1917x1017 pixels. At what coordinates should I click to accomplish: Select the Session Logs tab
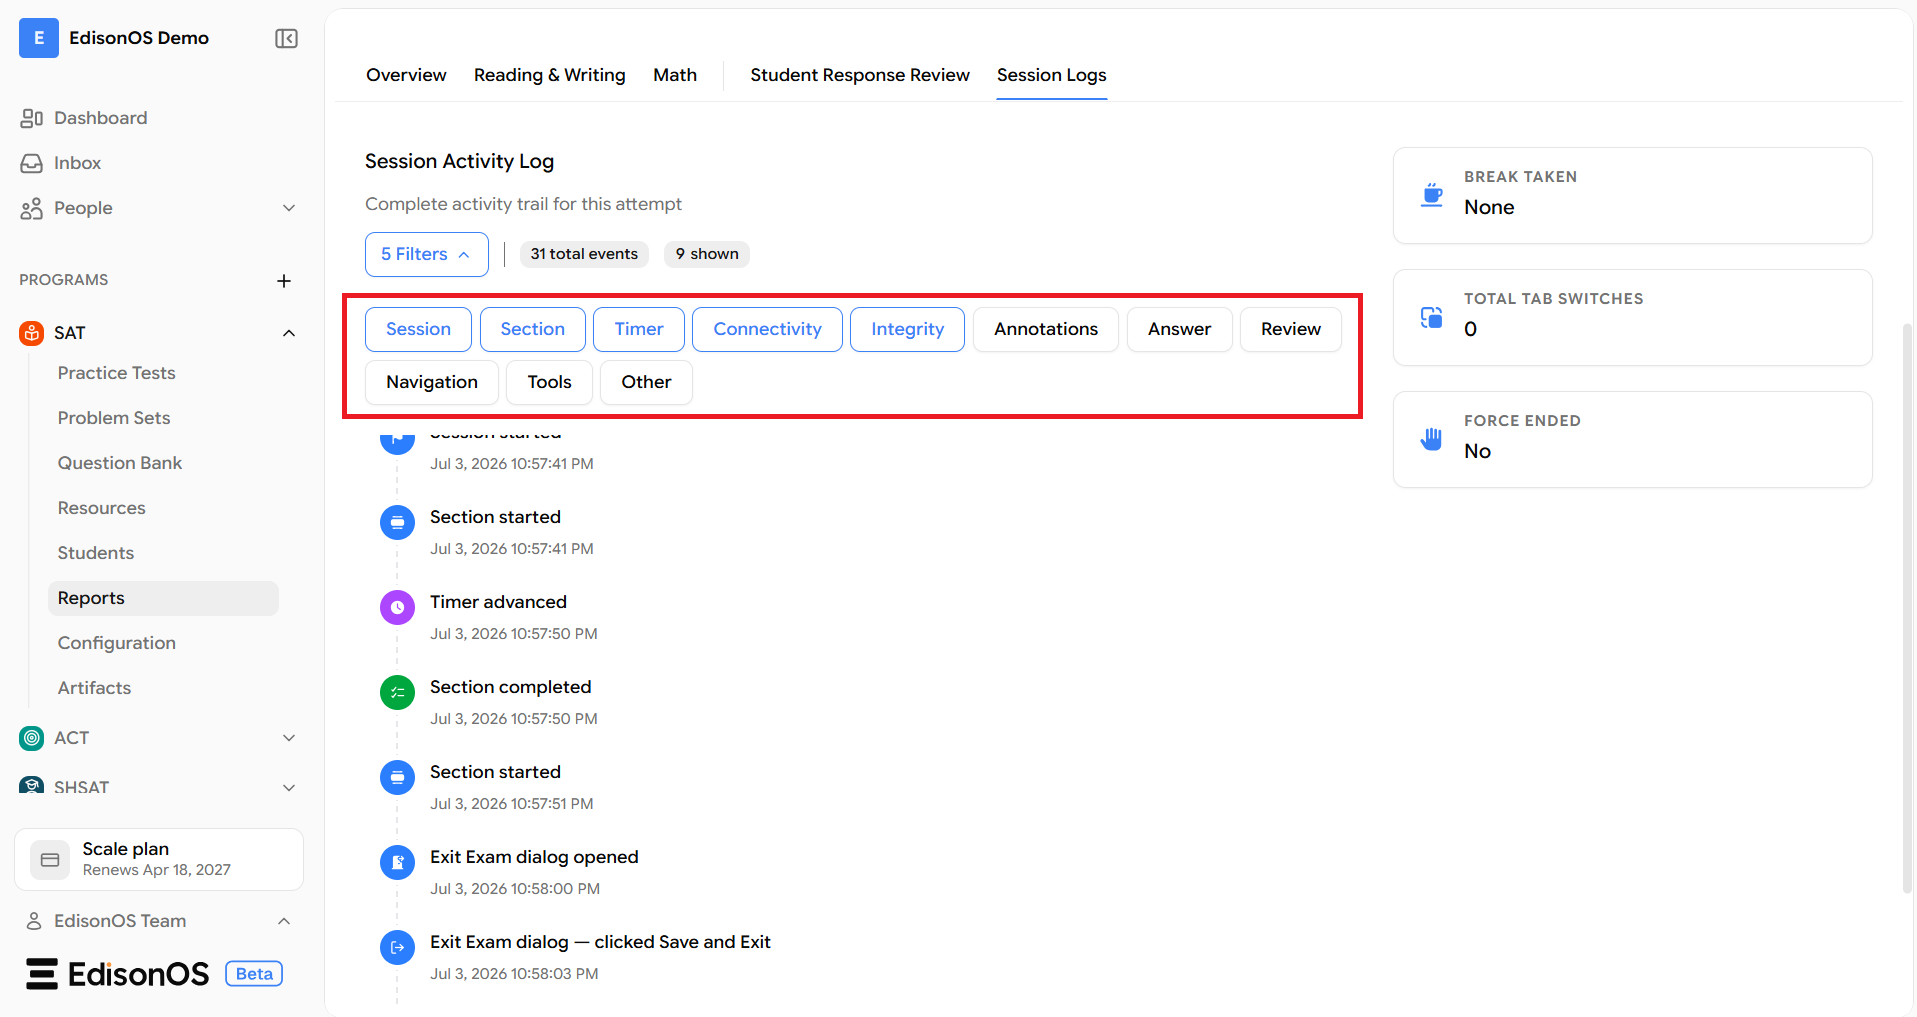click(x=1052, y=75)
